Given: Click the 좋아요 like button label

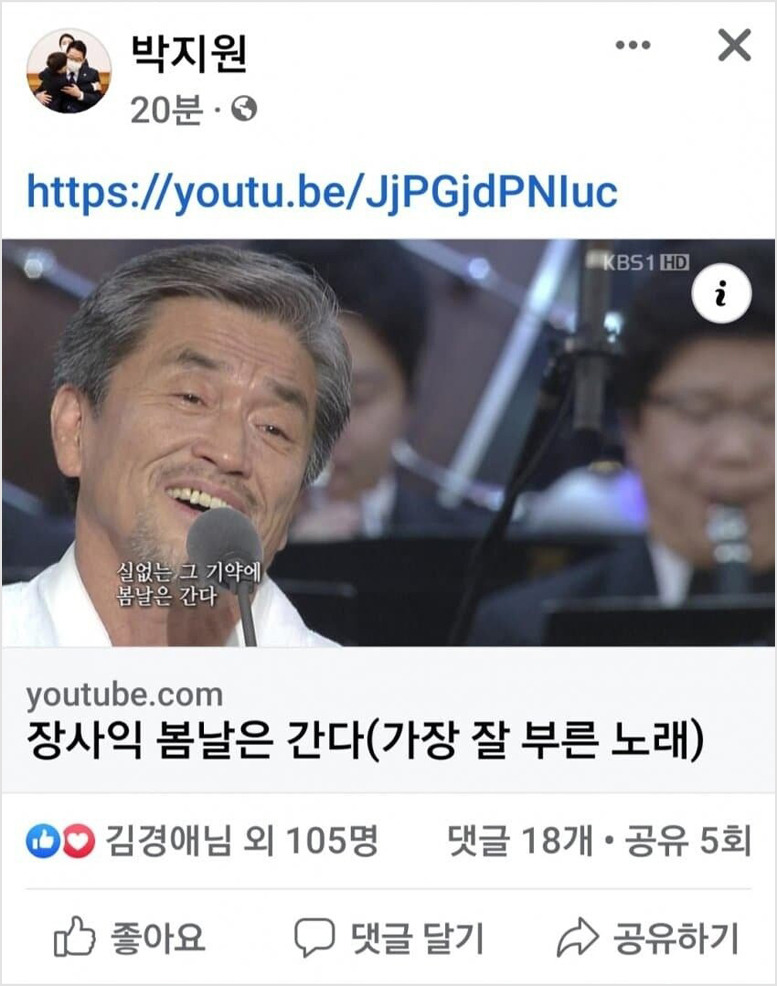Looking at the screenshot, I should 158,938.
